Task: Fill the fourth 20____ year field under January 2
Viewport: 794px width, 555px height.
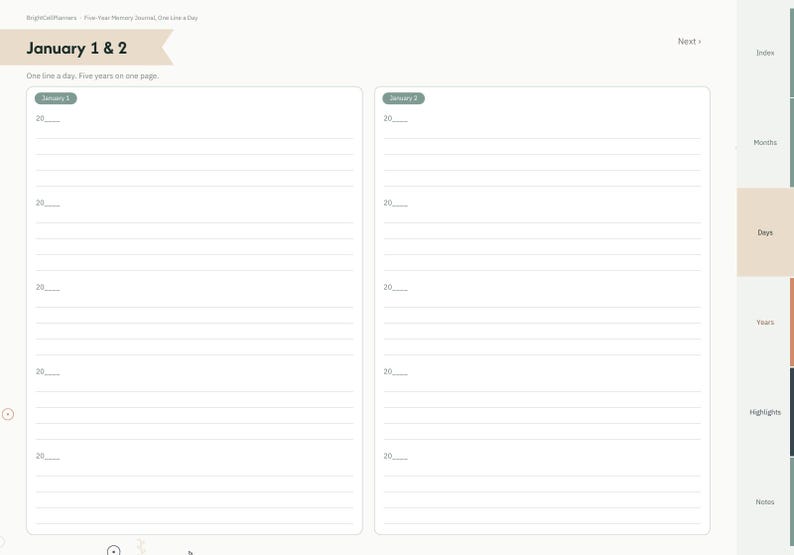Action: 395,372
